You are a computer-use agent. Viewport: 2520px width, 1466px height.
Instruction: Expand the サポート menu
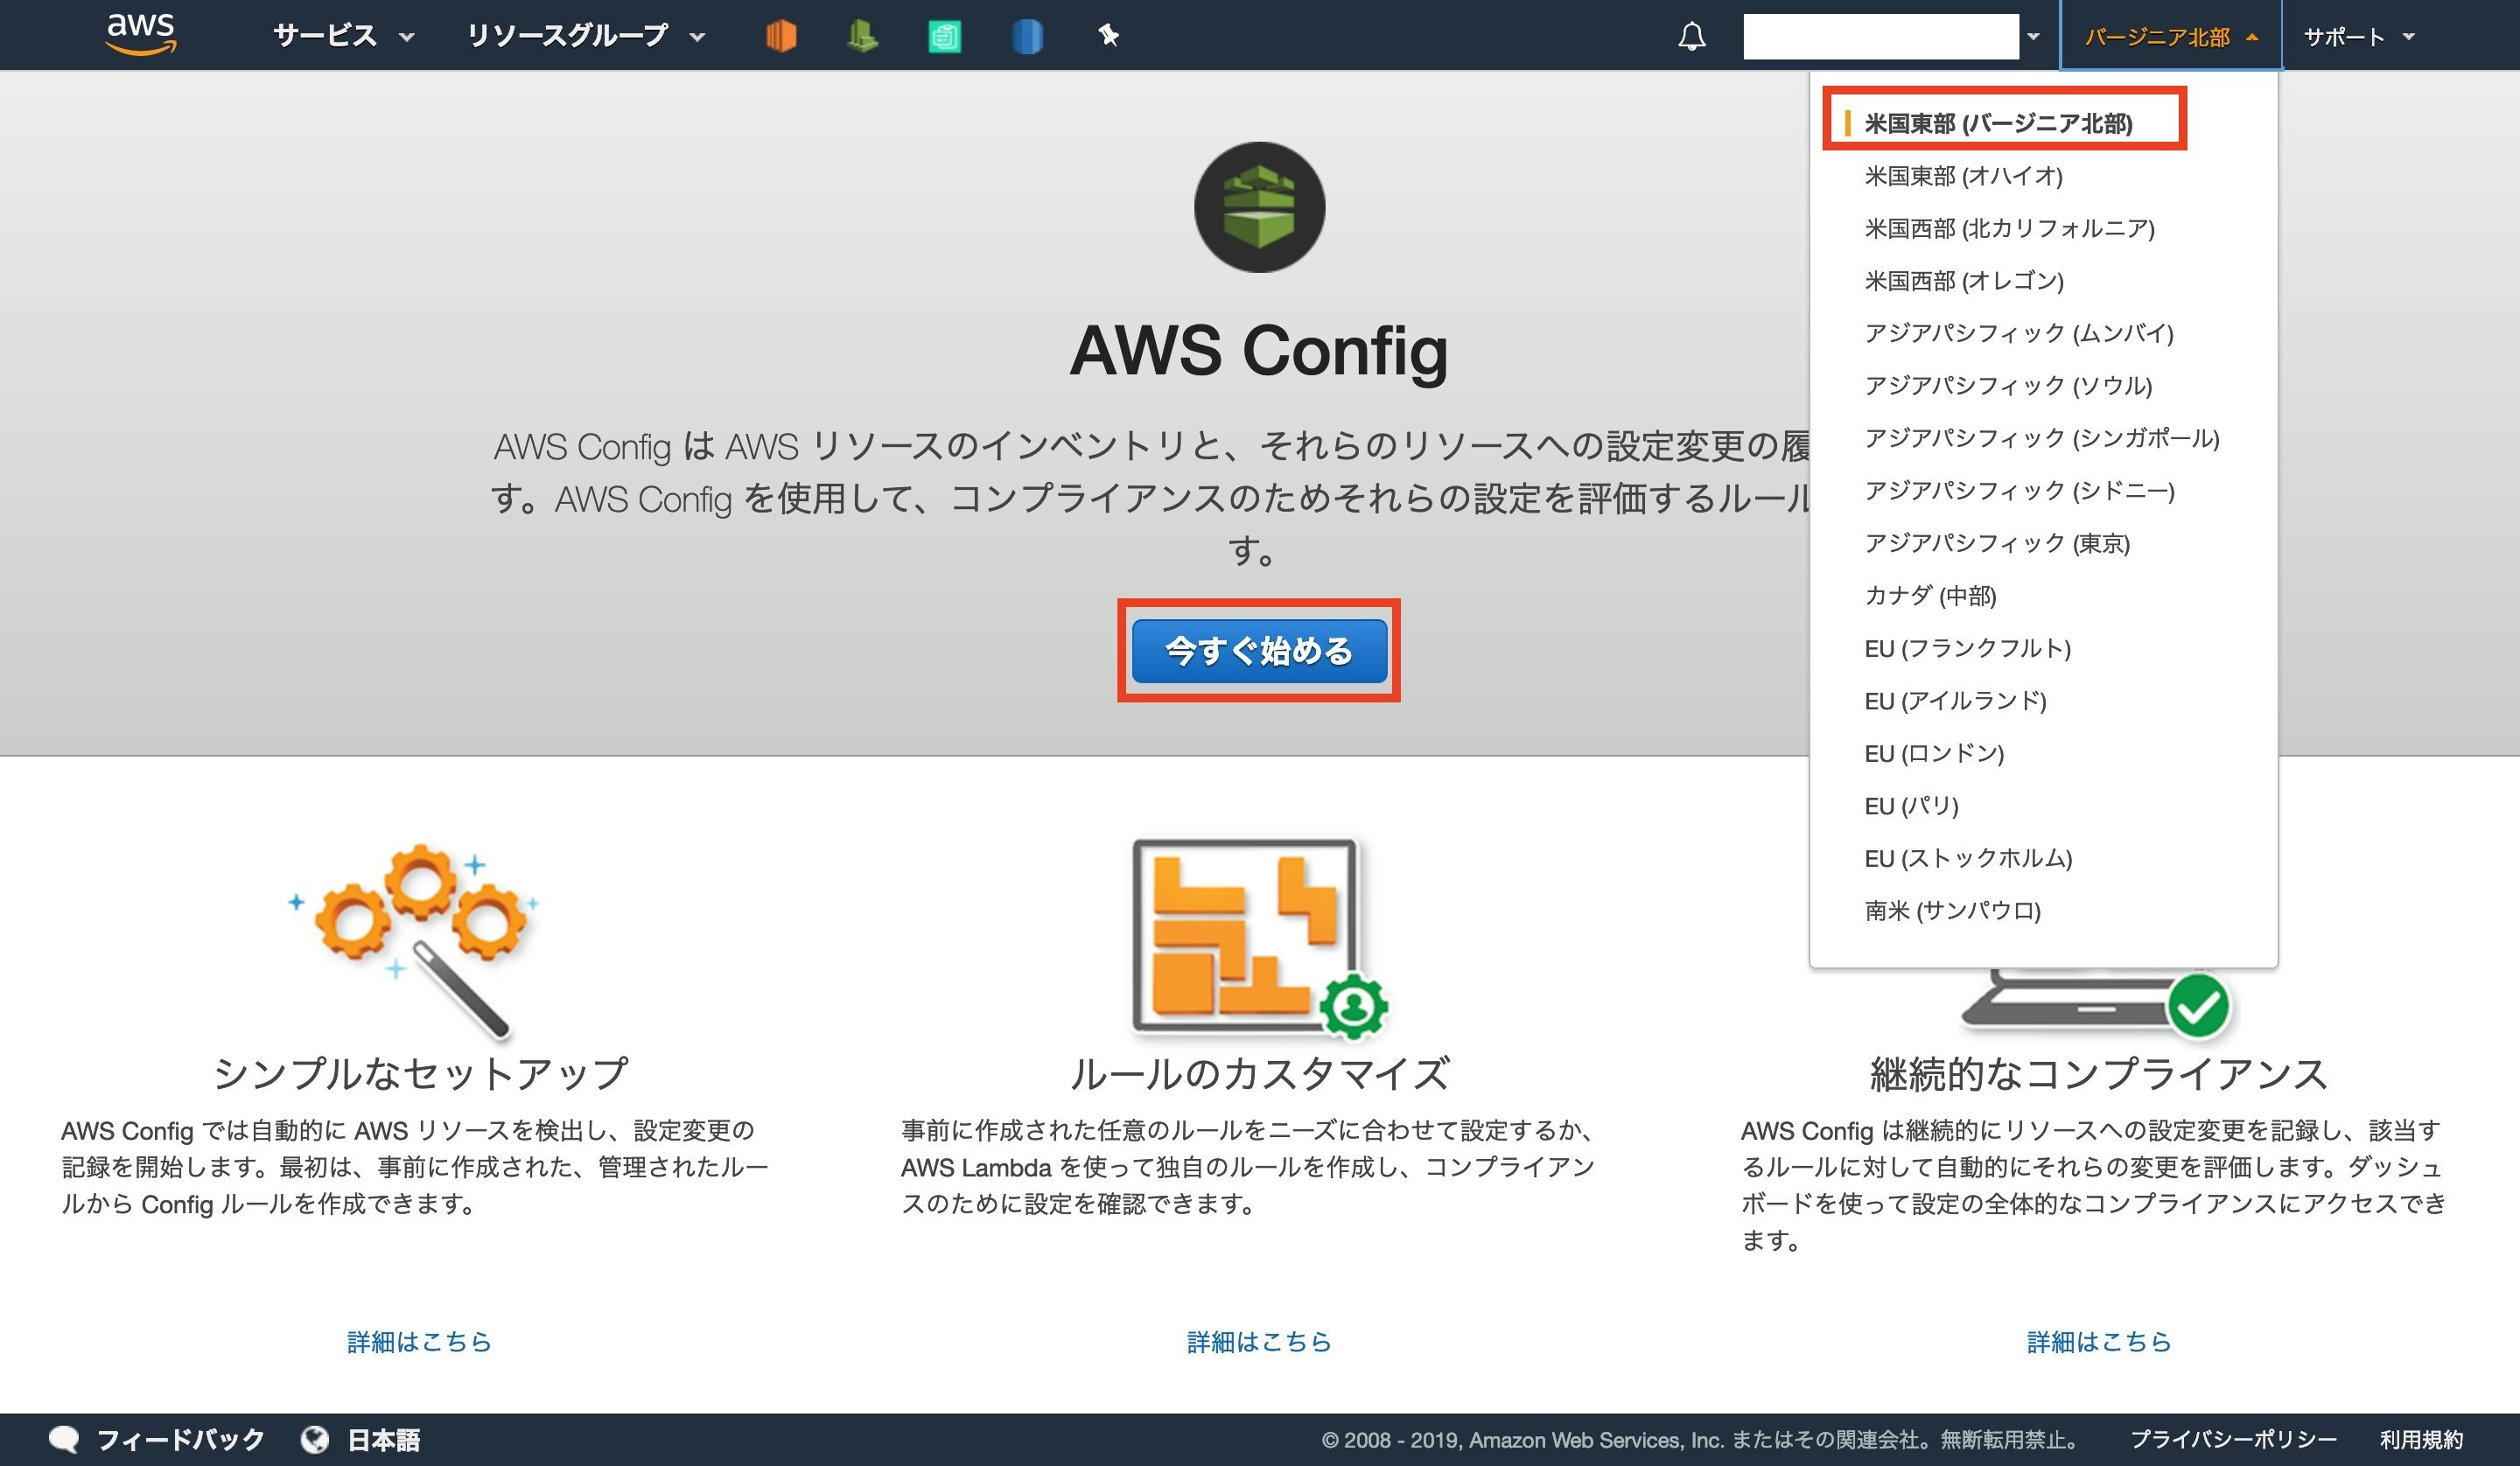pyautogui.click(x=2359, y=37)
